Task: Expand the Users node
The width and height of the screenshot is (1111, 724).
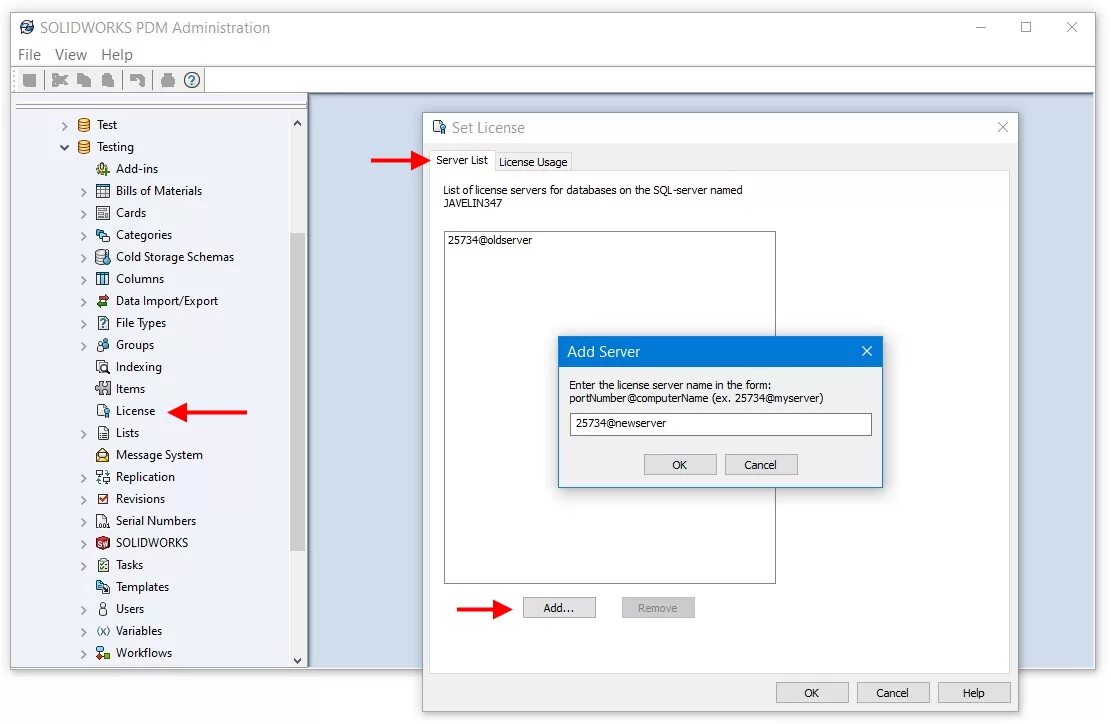Action: click(84, 609)
